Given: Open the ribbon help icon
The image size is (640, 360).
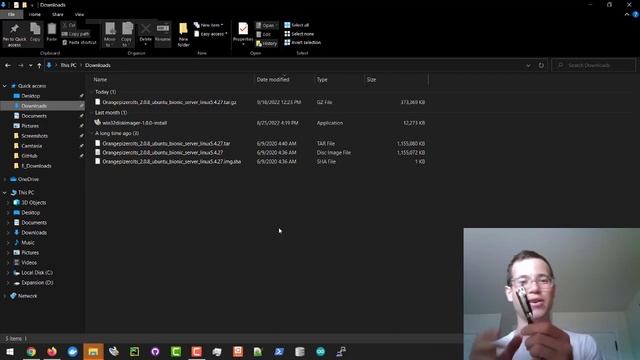Looking at the screenshot, I should coord(636,14).
